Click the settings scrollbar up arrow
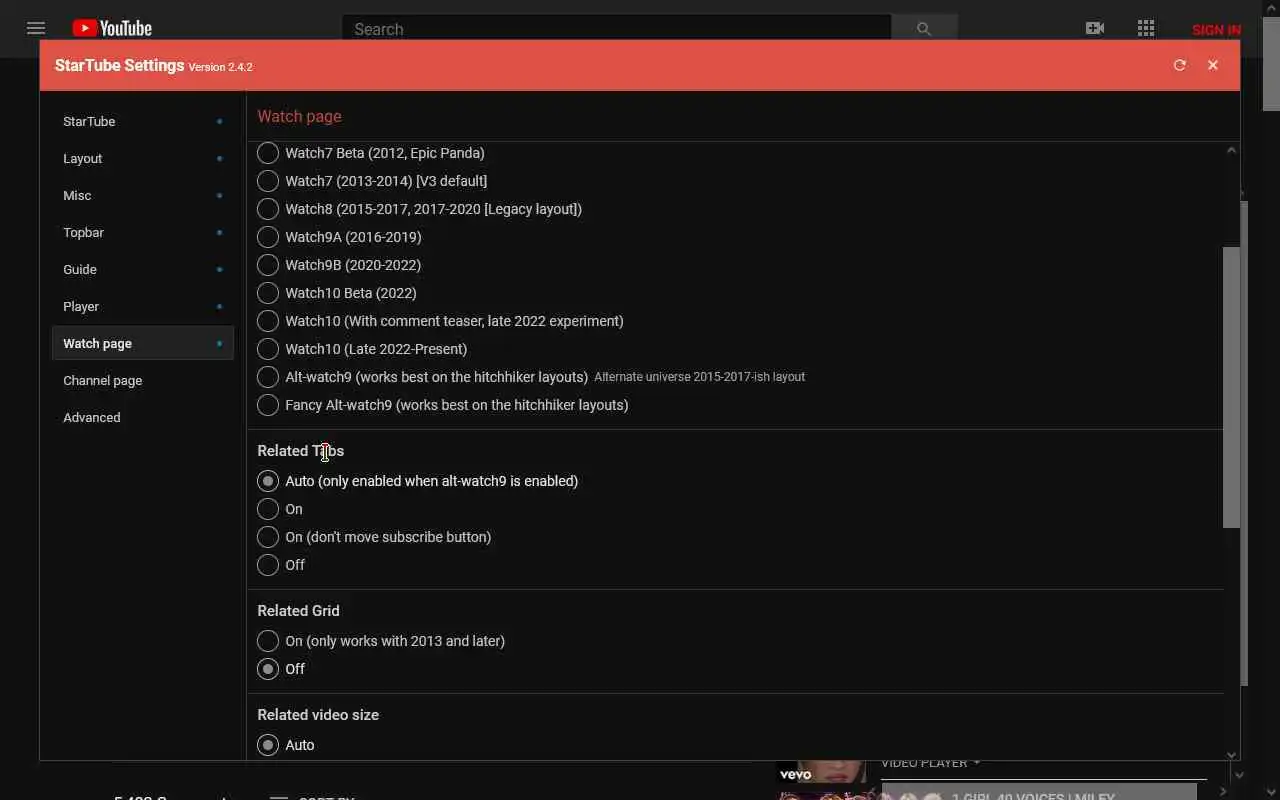Viewport: 1280px width, 800px height. [x=1231, y=150]
